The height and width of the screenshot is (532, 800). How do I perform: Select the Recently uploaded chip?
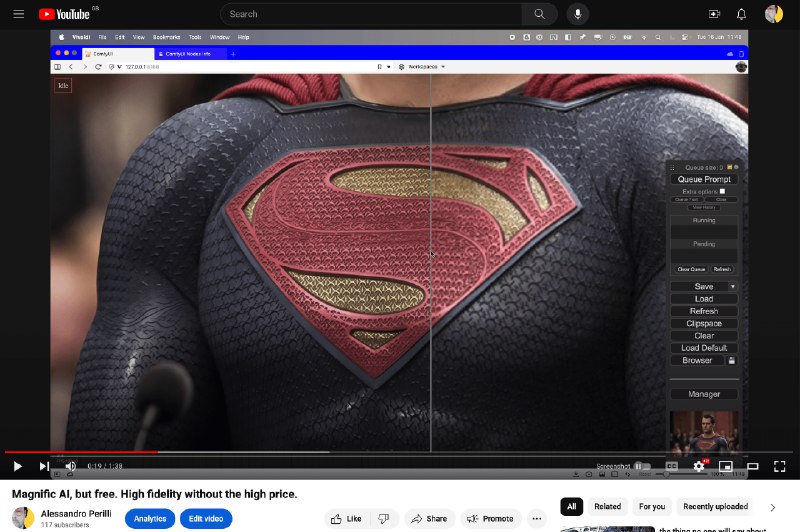[x=715, y=507]
